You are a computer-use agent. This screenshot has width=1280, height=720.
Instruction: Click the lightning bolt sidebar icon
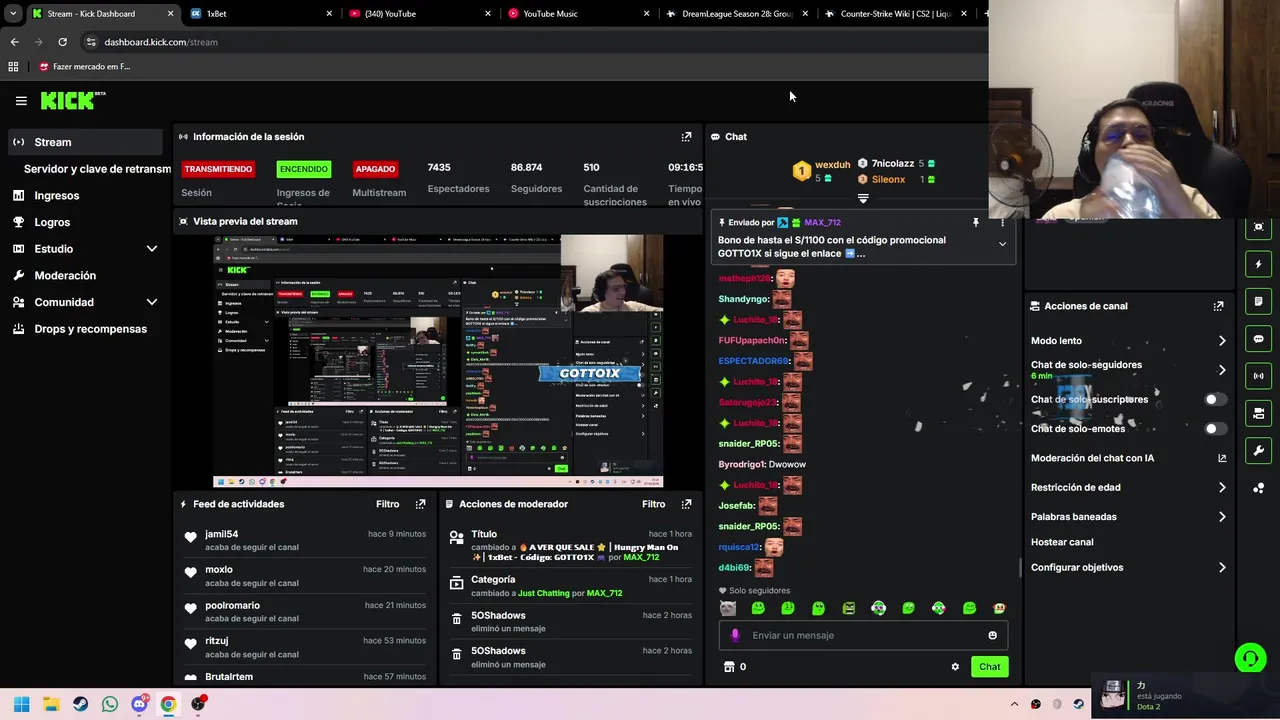(1258, 264)
